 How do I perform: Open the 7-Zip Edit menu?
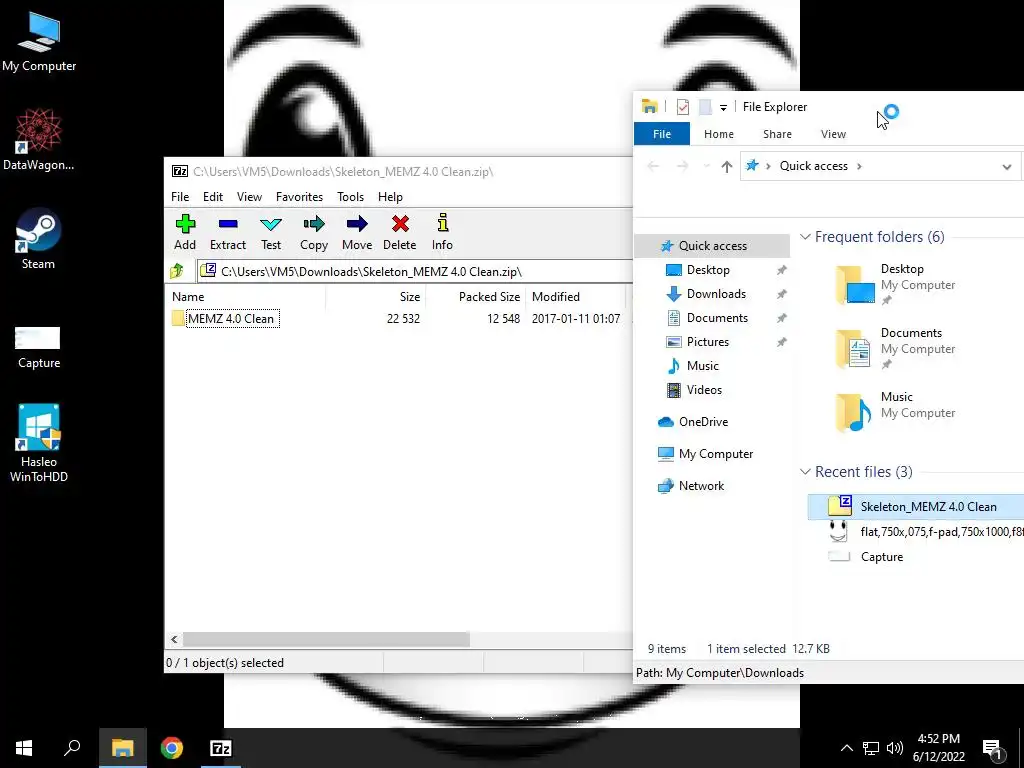pos(213,197)
